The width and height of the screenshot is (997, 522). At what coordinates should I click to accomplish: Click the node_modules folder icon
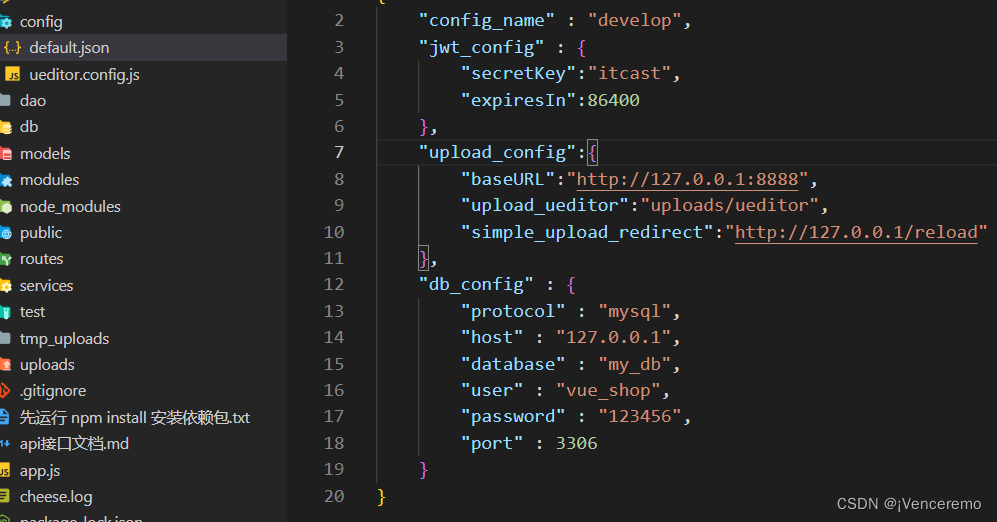pyautogui.click(x=6, y=207)
